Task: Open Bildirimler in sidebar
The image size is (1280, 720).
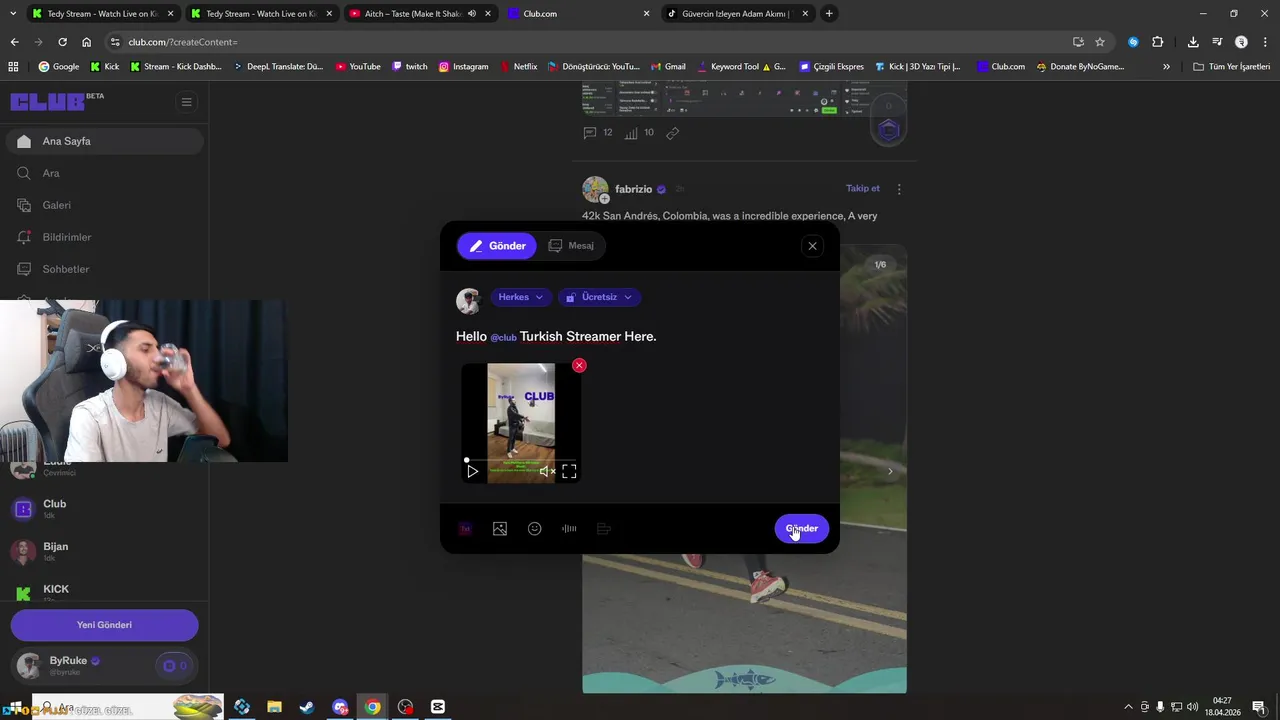Action: tap(104, 237)
